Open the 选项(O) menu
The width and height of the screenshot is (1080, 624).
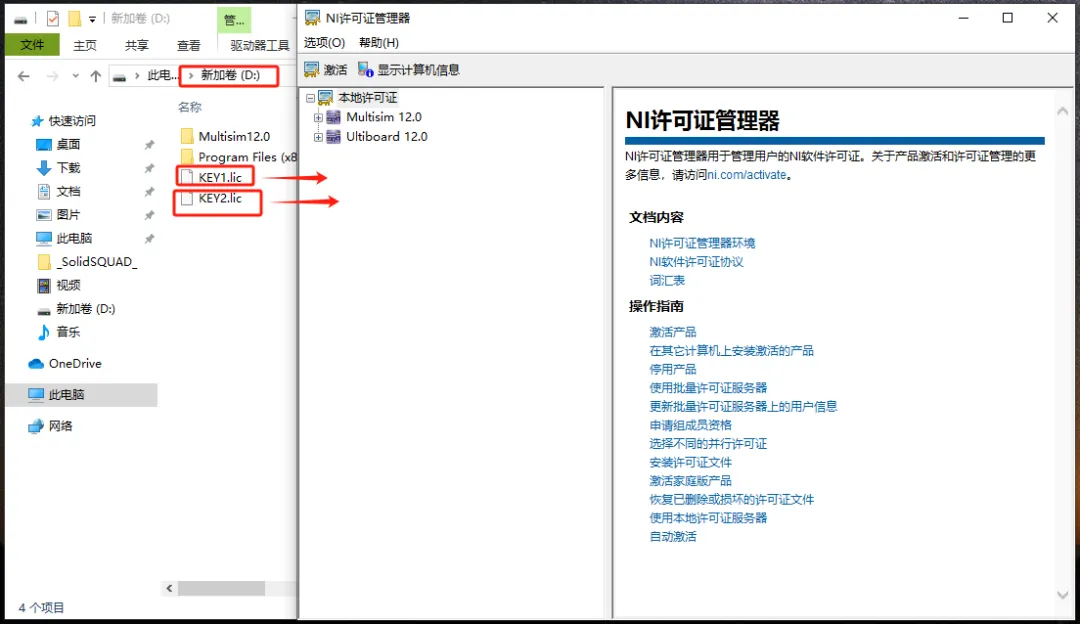click(x=324, y=43)
